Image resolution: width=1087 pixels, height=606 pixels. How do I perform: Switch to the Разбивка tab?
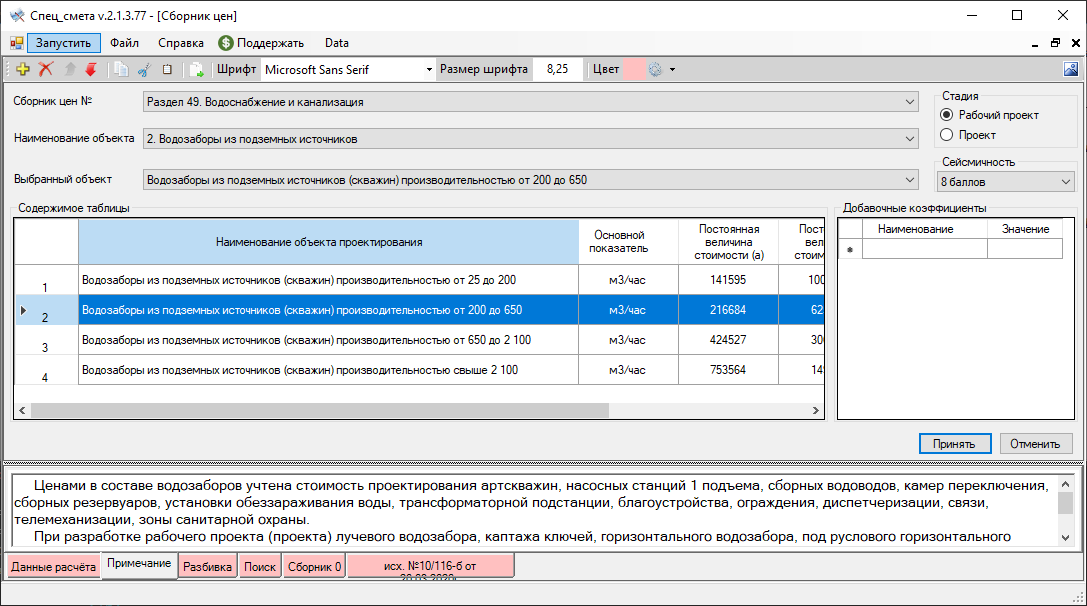pos(207,566)
